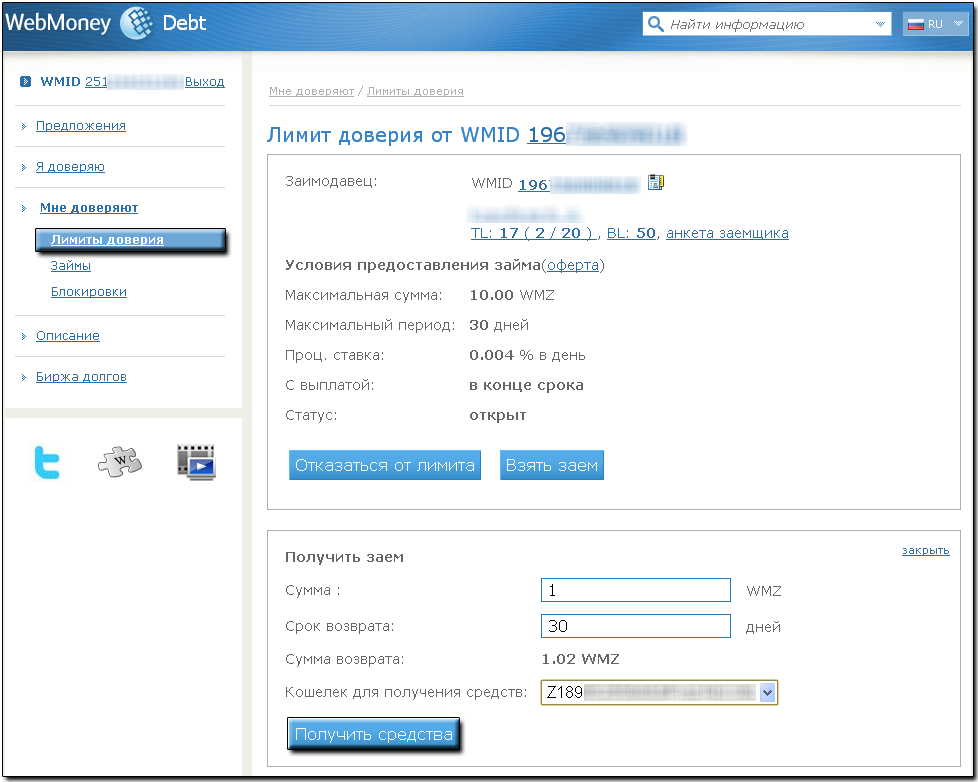
Task: Click the blue WMID arrow icon
Action: pyautogui.click(x=26, y=81)
